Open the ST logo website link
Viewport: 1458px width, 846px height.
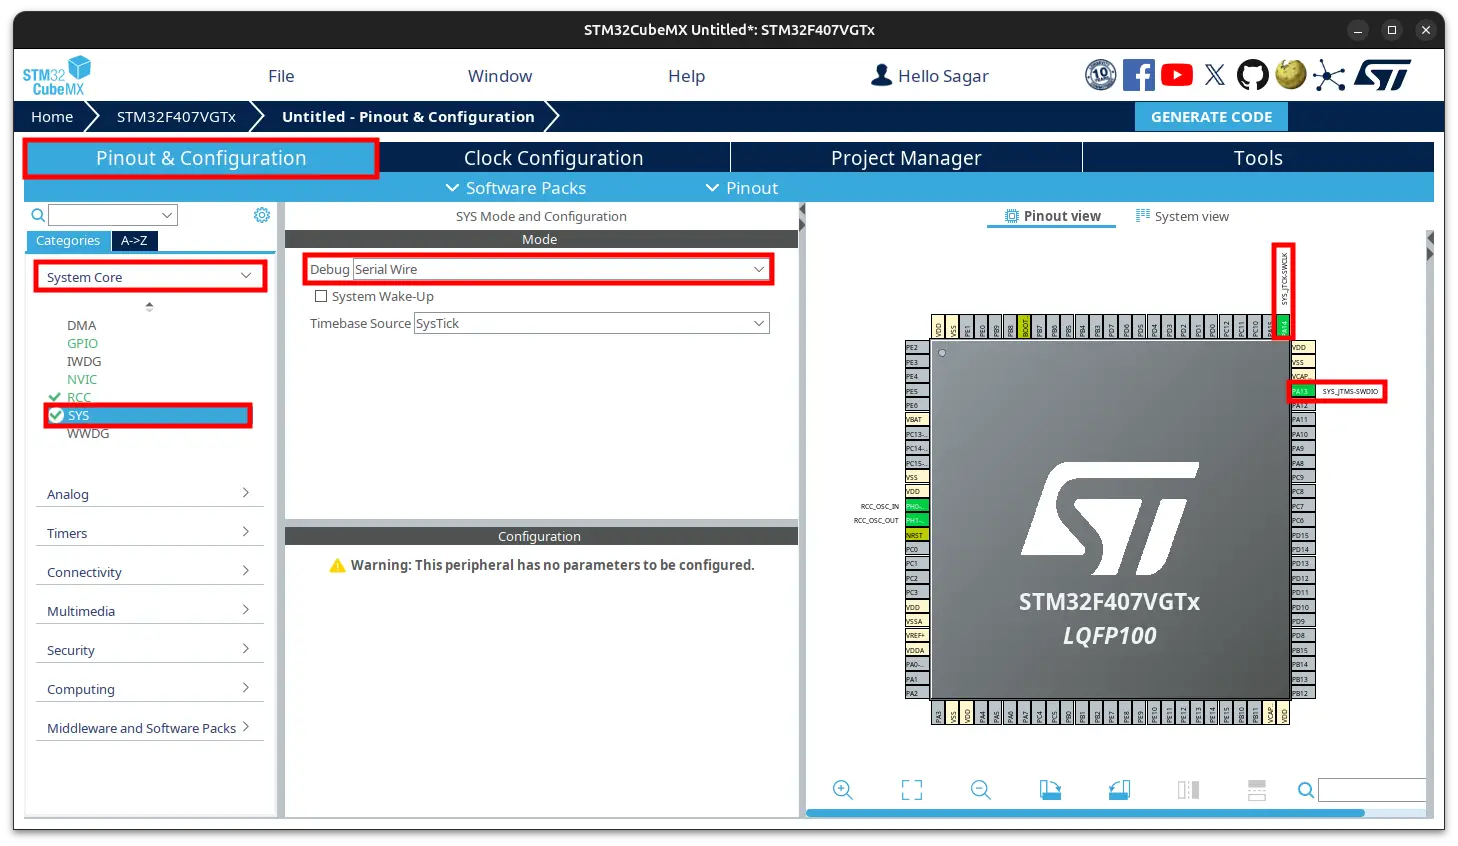[x=1382, y=75]
